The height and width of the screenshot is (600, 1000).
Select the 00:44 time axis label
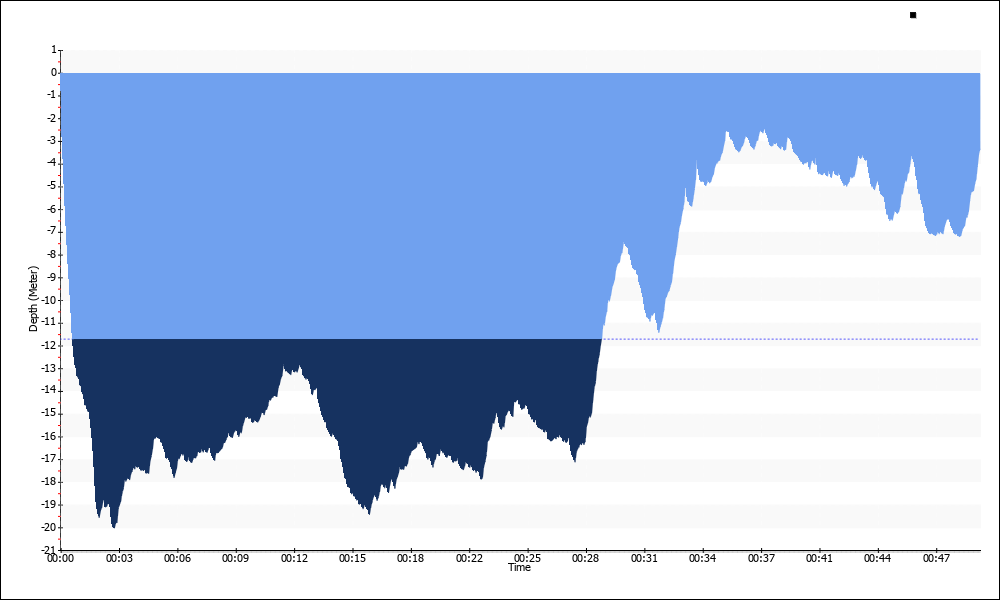pos(878,558)
